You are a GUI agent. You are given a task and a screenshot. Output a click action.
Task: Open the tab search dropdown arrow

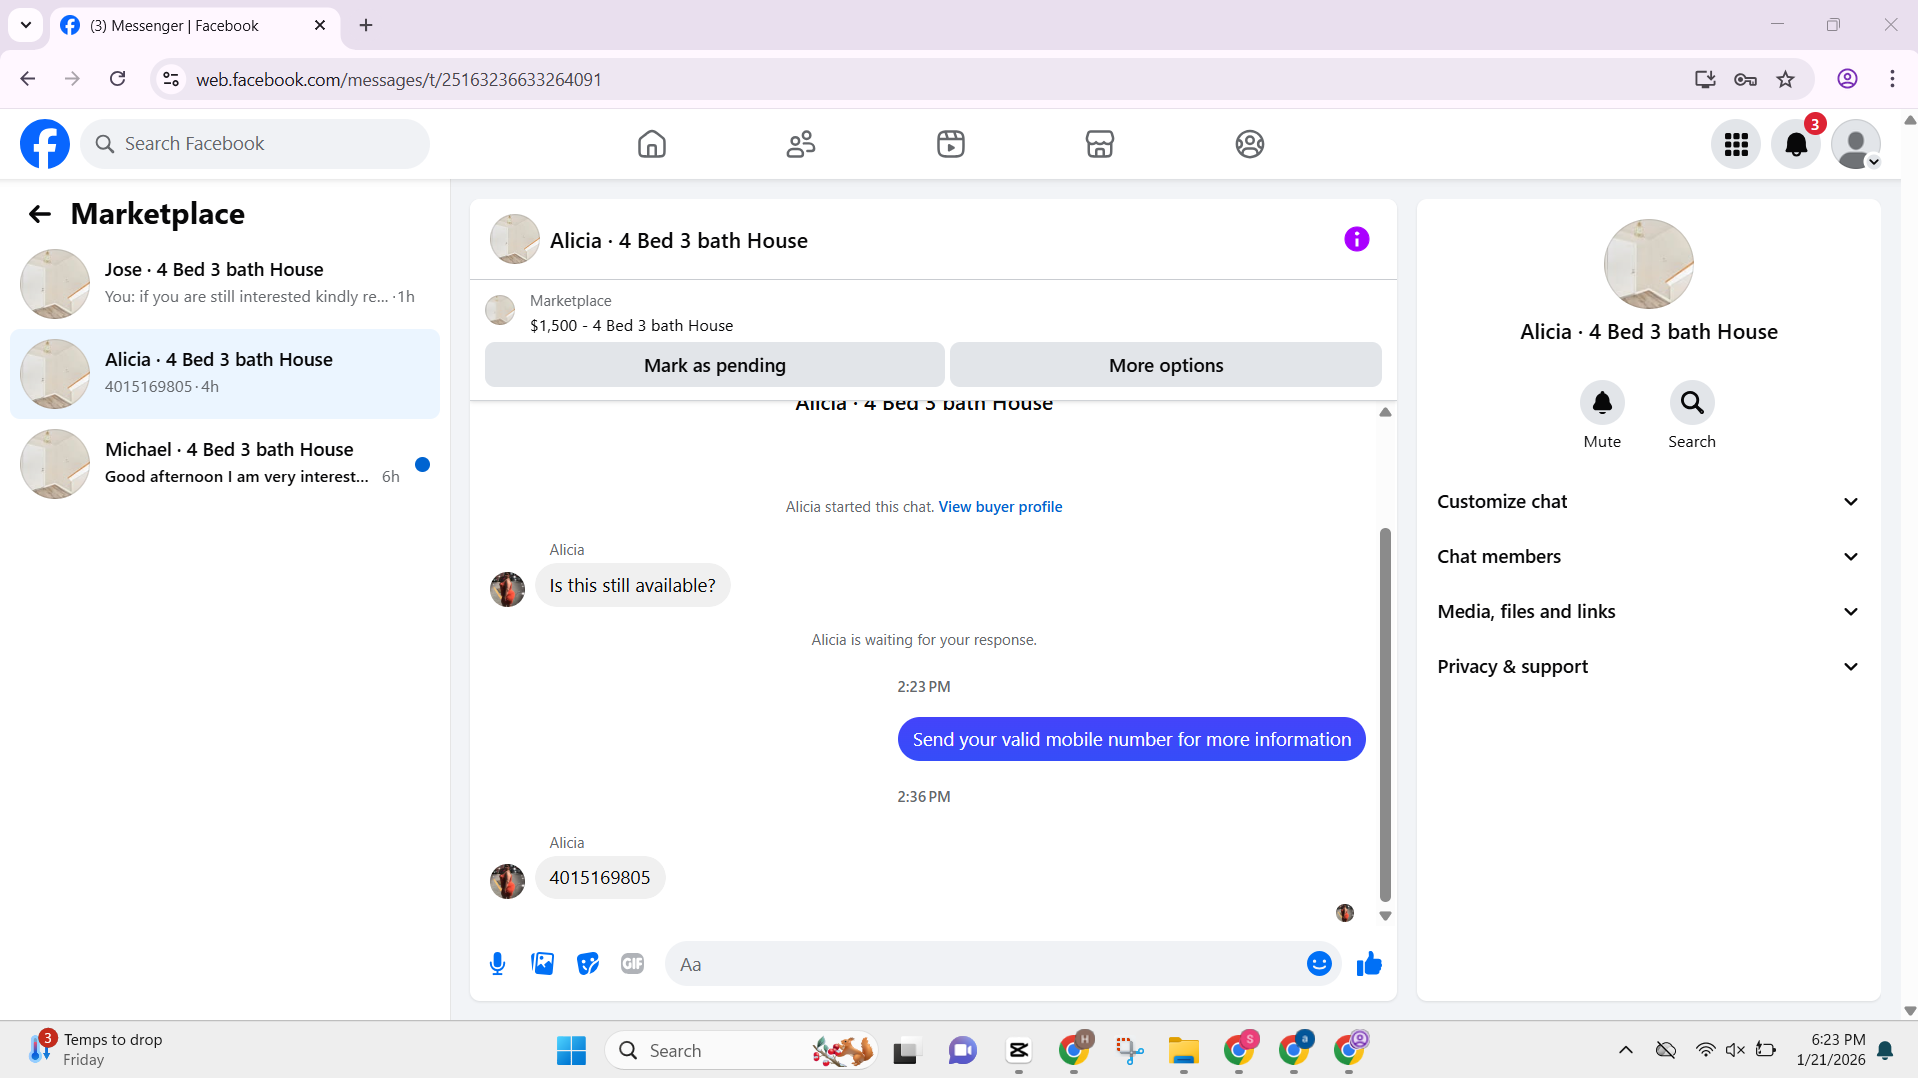point(26,25)
